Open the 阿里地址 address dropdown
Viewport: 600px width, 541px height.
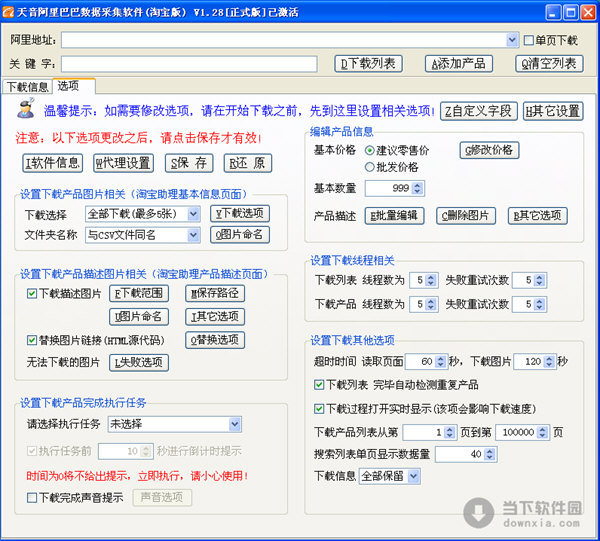click(x=512, y=40)
